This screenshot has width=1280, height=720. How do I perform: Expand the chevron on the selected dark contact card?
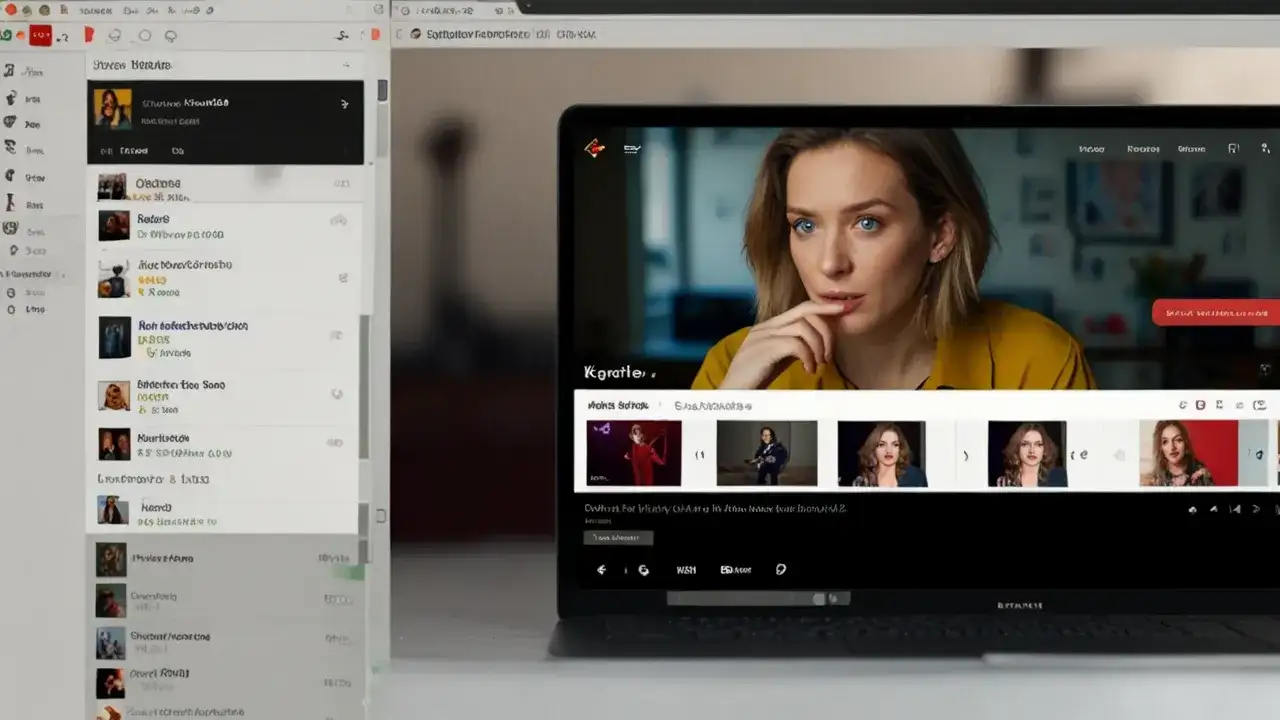(345, 104)
